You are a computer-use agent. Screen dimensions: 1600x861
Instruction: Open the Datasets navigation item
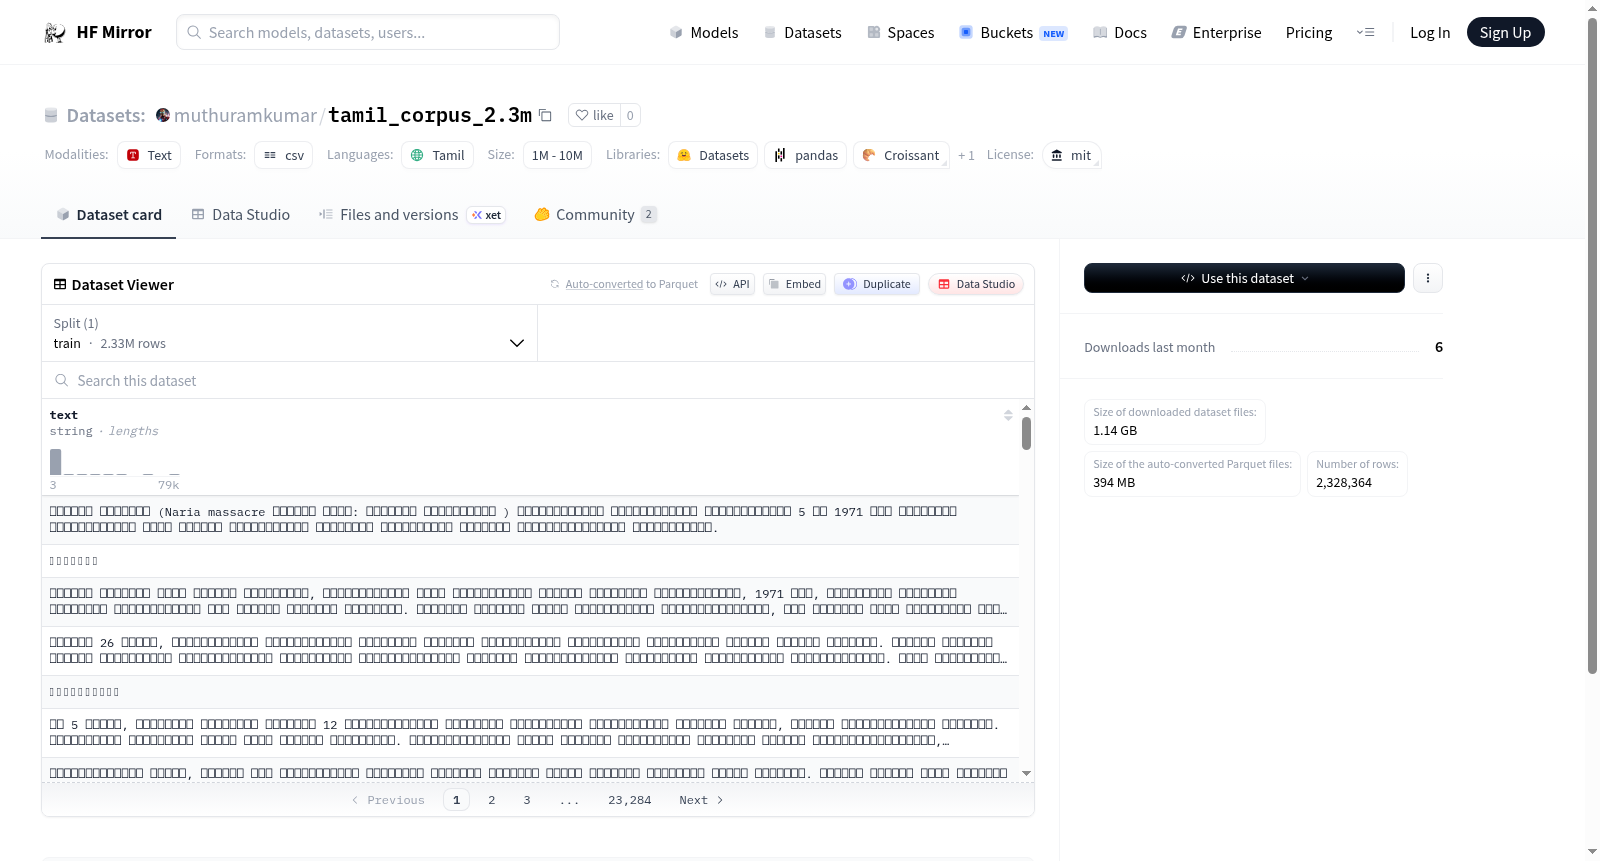(x=802, y=33)
